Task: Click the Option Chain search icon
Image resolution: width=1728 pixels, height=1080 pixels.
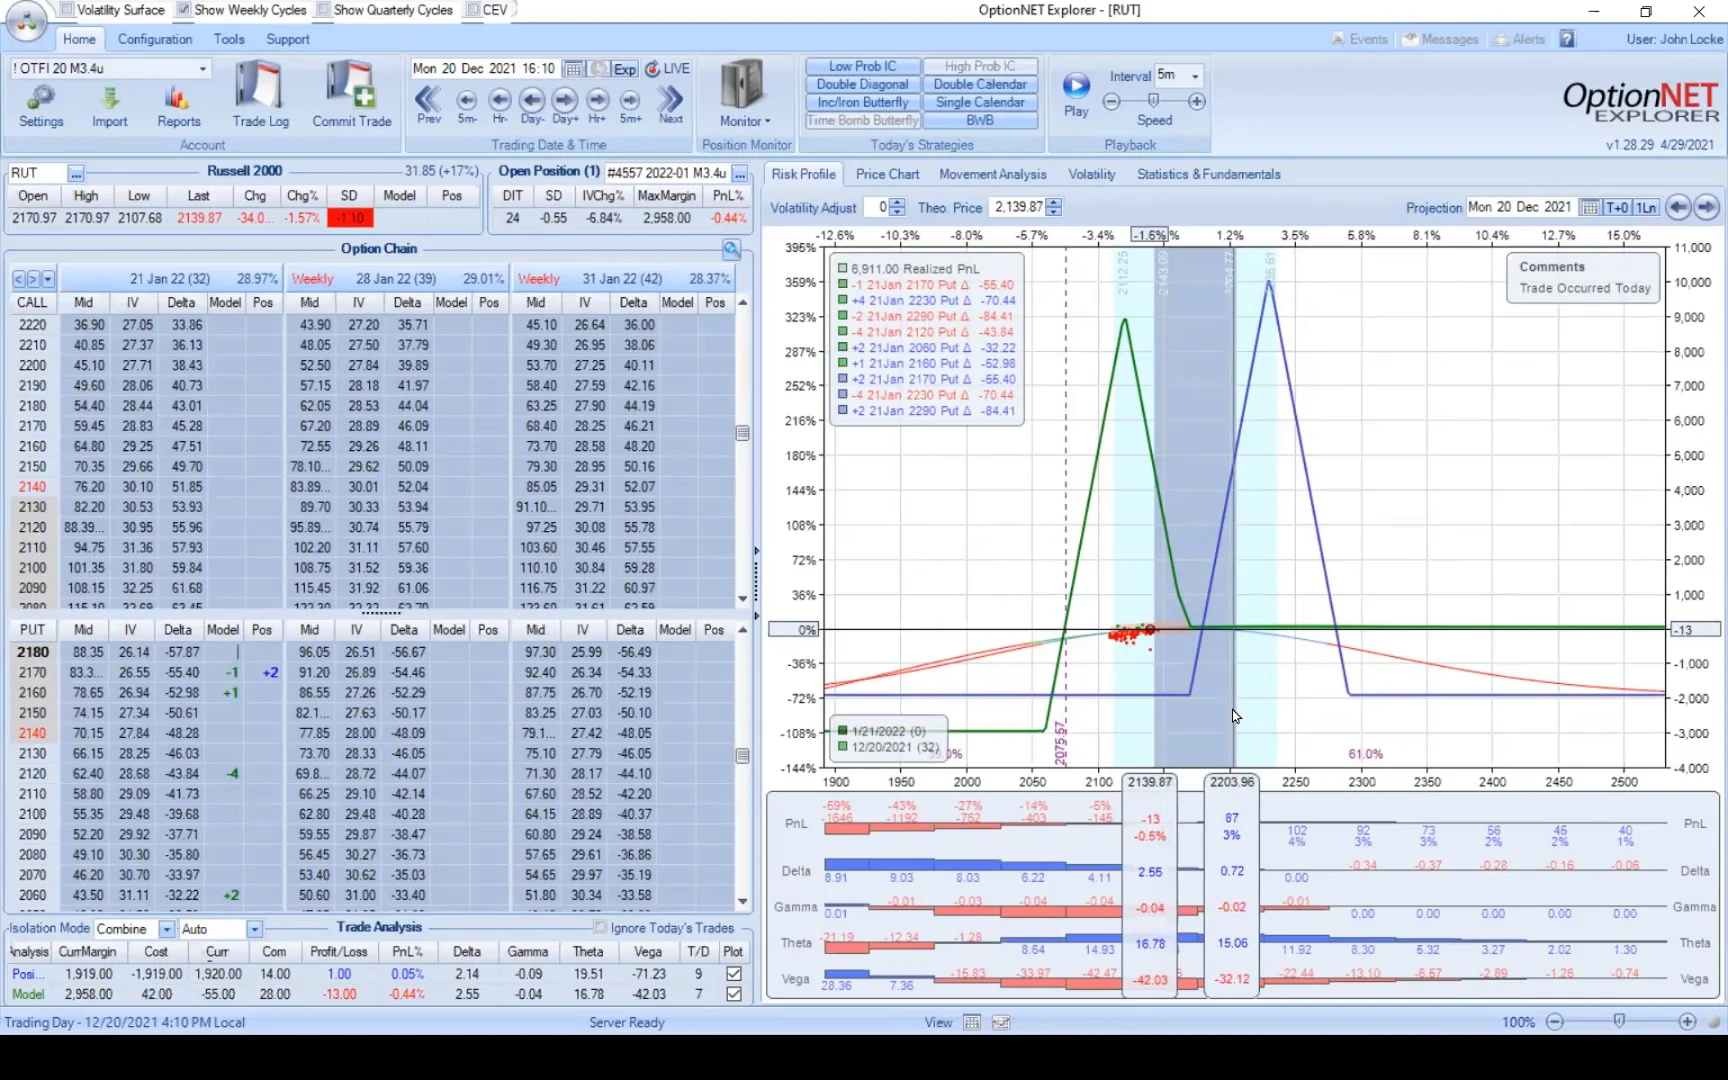Action: [x=732, y=249]
